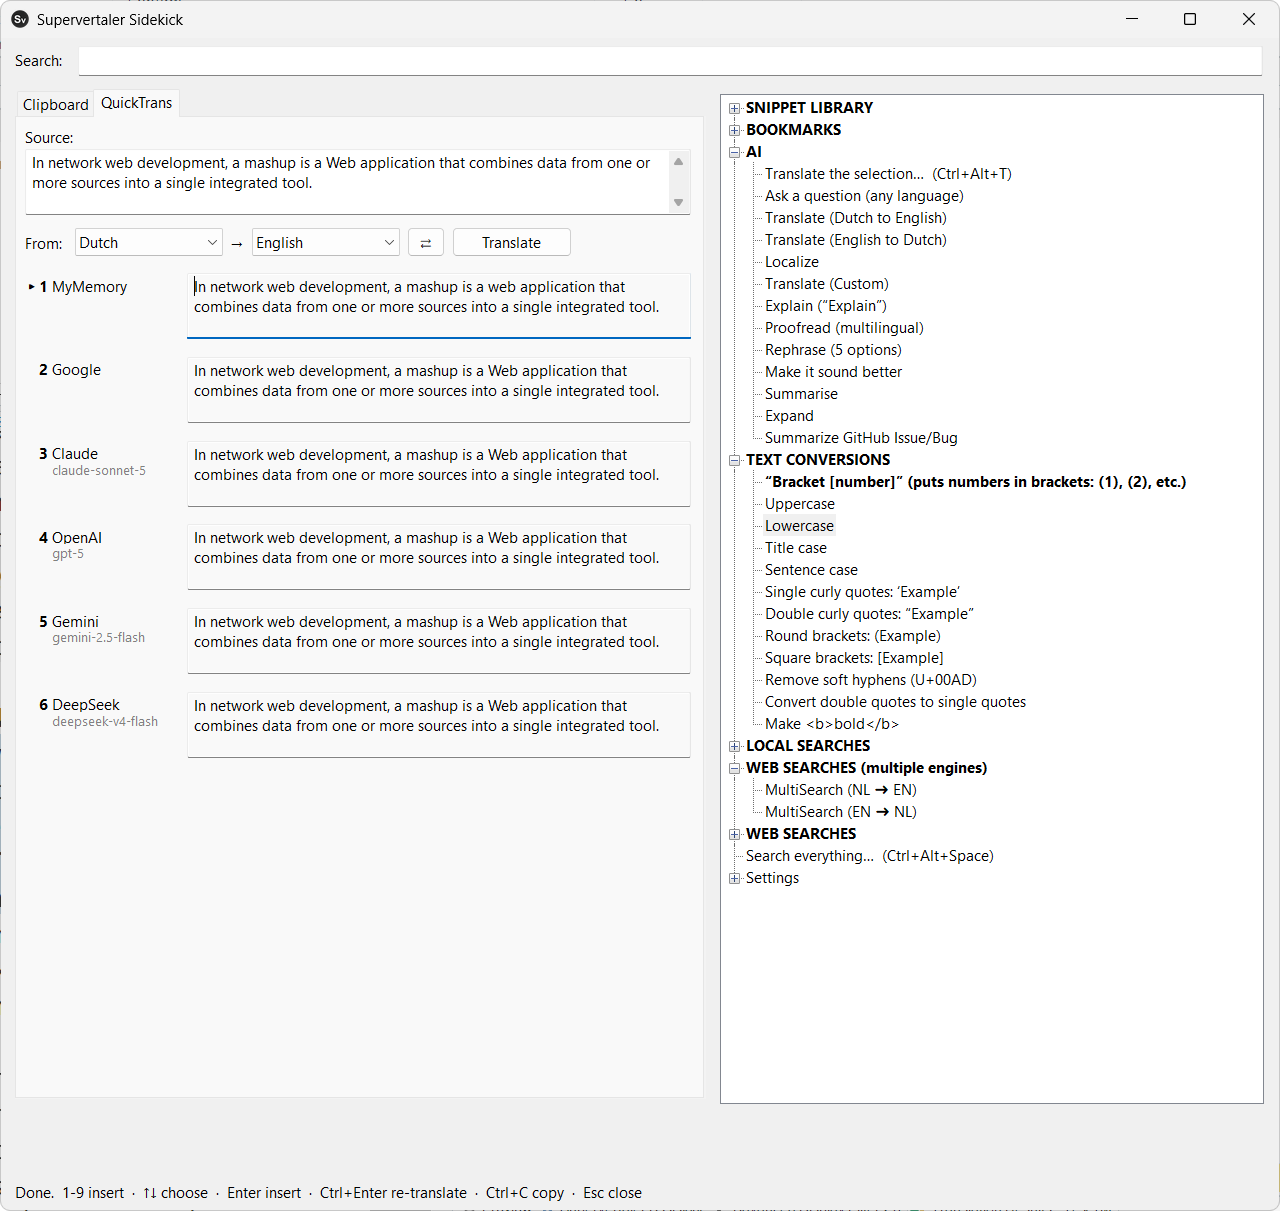Choose Rephrase (5 options)

tap(833, 350)
